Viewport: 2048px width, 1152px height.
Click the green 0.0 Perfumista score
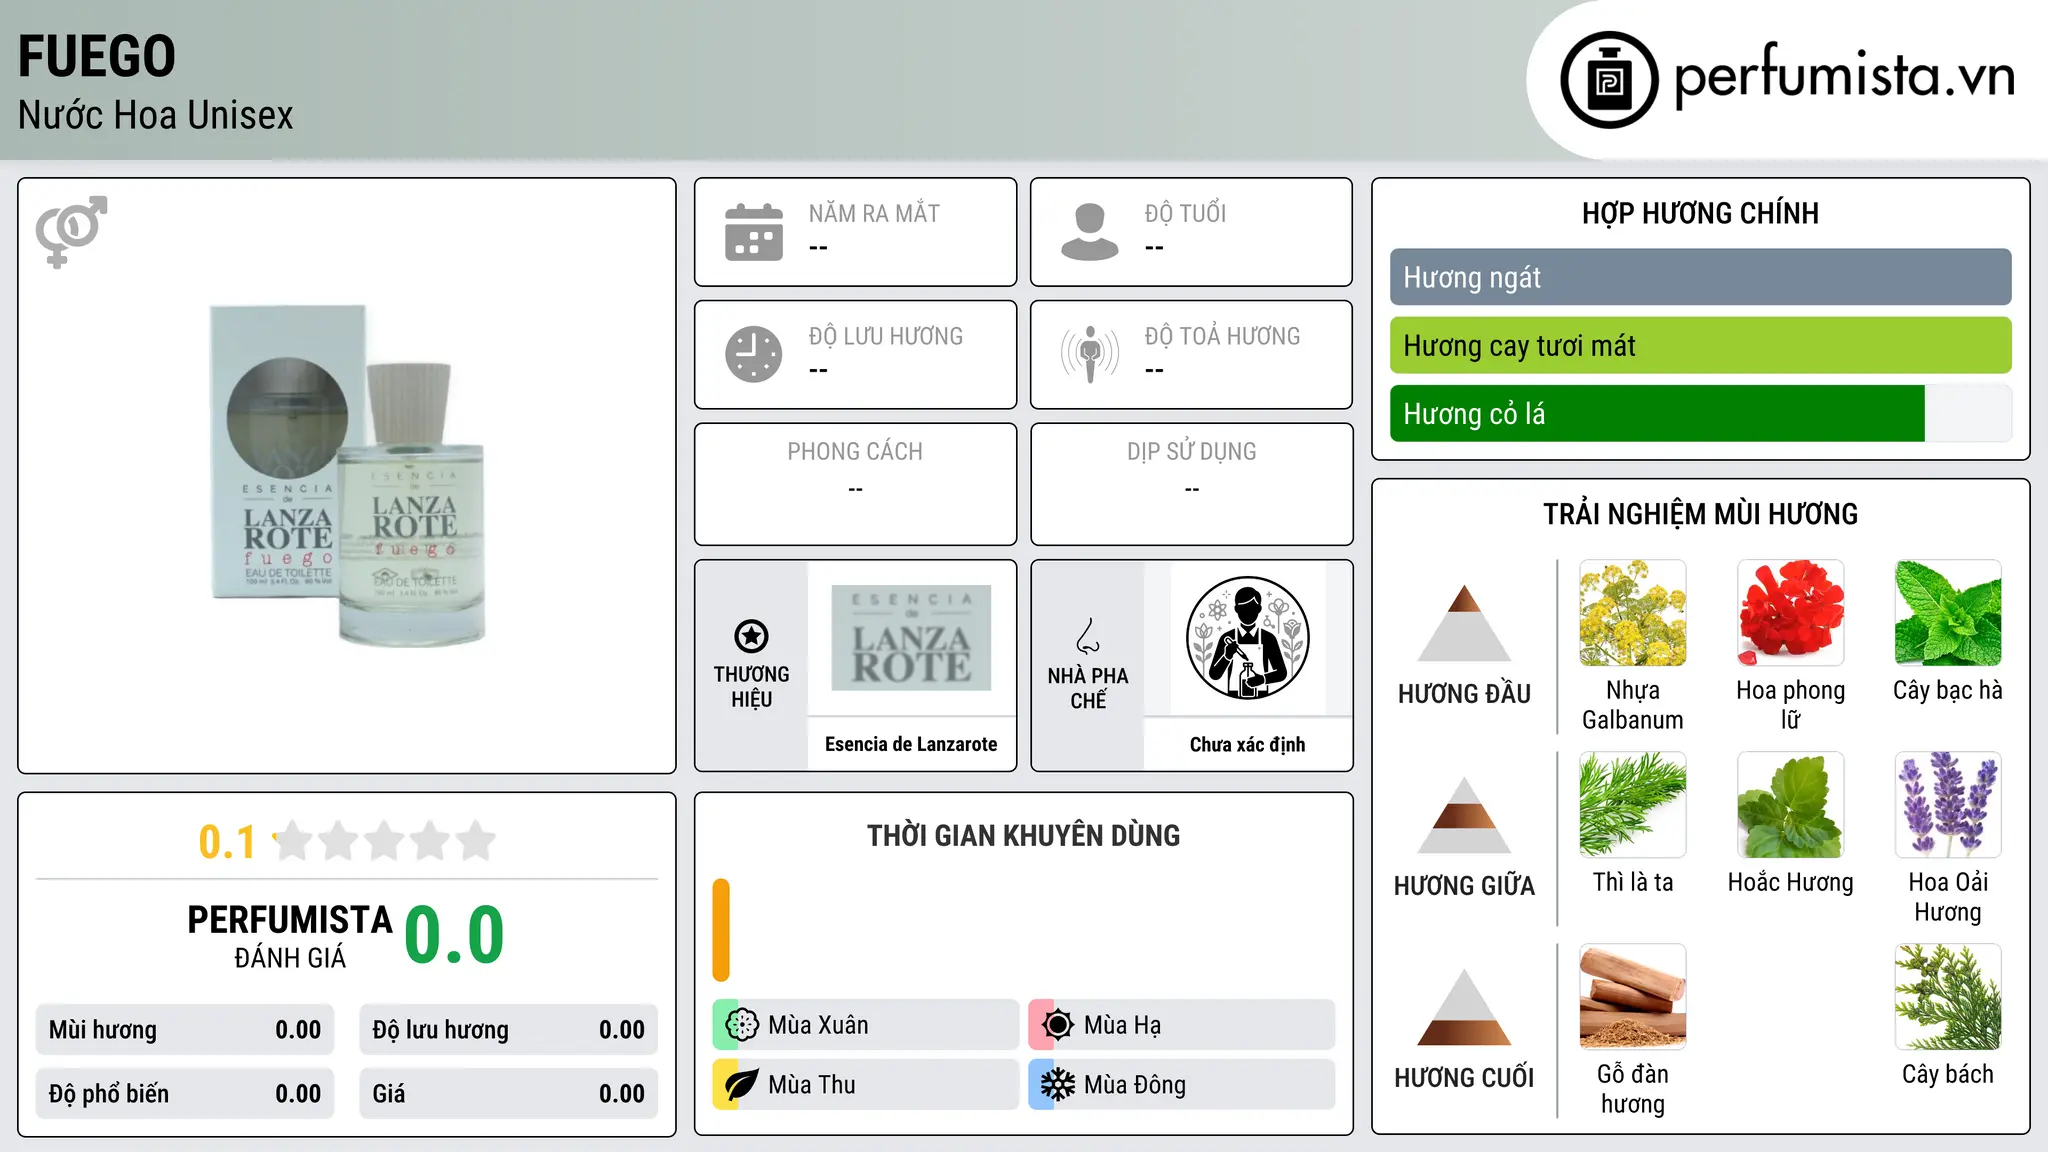point(454,935)
